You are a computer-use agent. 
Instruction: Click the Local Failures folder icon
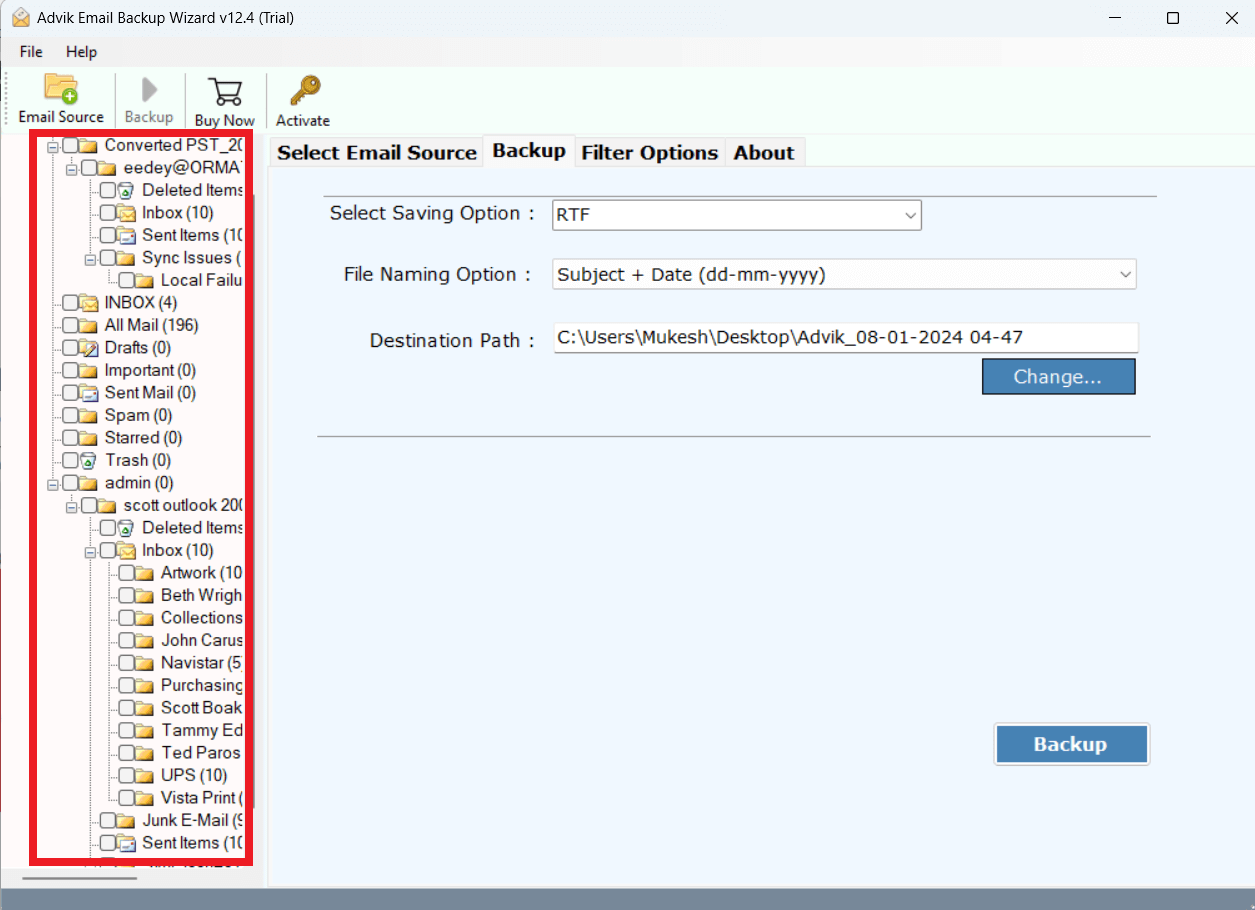[x=146, y=280]
